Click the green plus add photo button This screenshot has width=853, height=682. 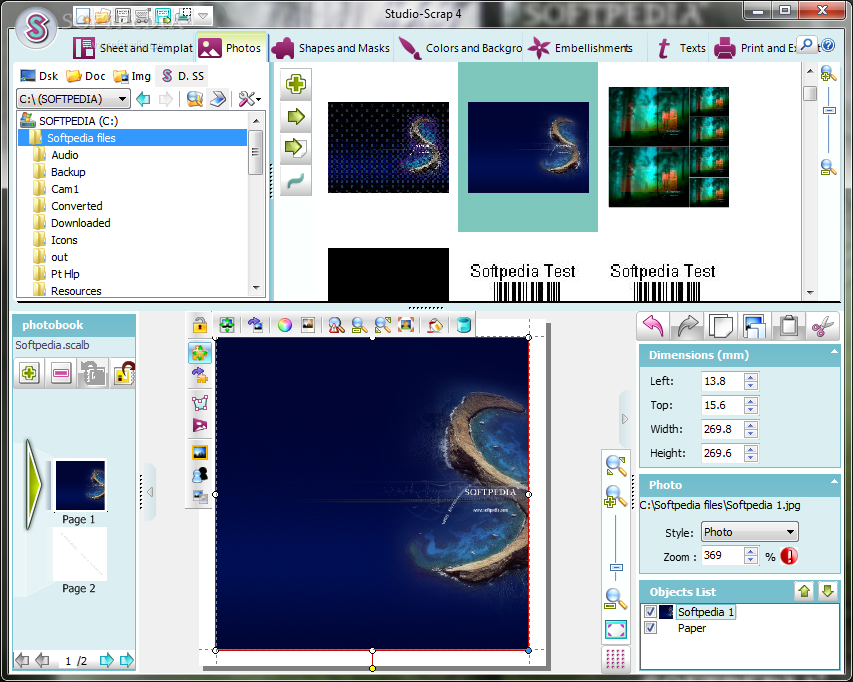[x=296, y=84]
